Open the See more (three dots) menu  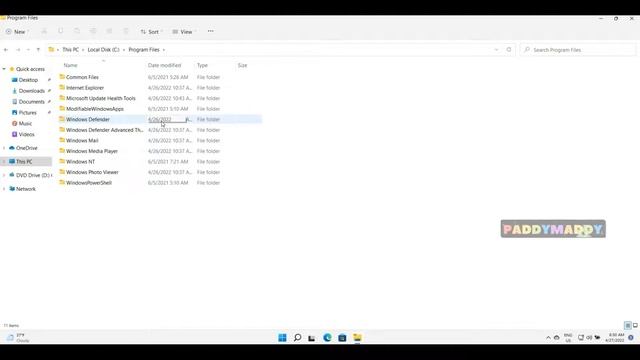[211, 31]
